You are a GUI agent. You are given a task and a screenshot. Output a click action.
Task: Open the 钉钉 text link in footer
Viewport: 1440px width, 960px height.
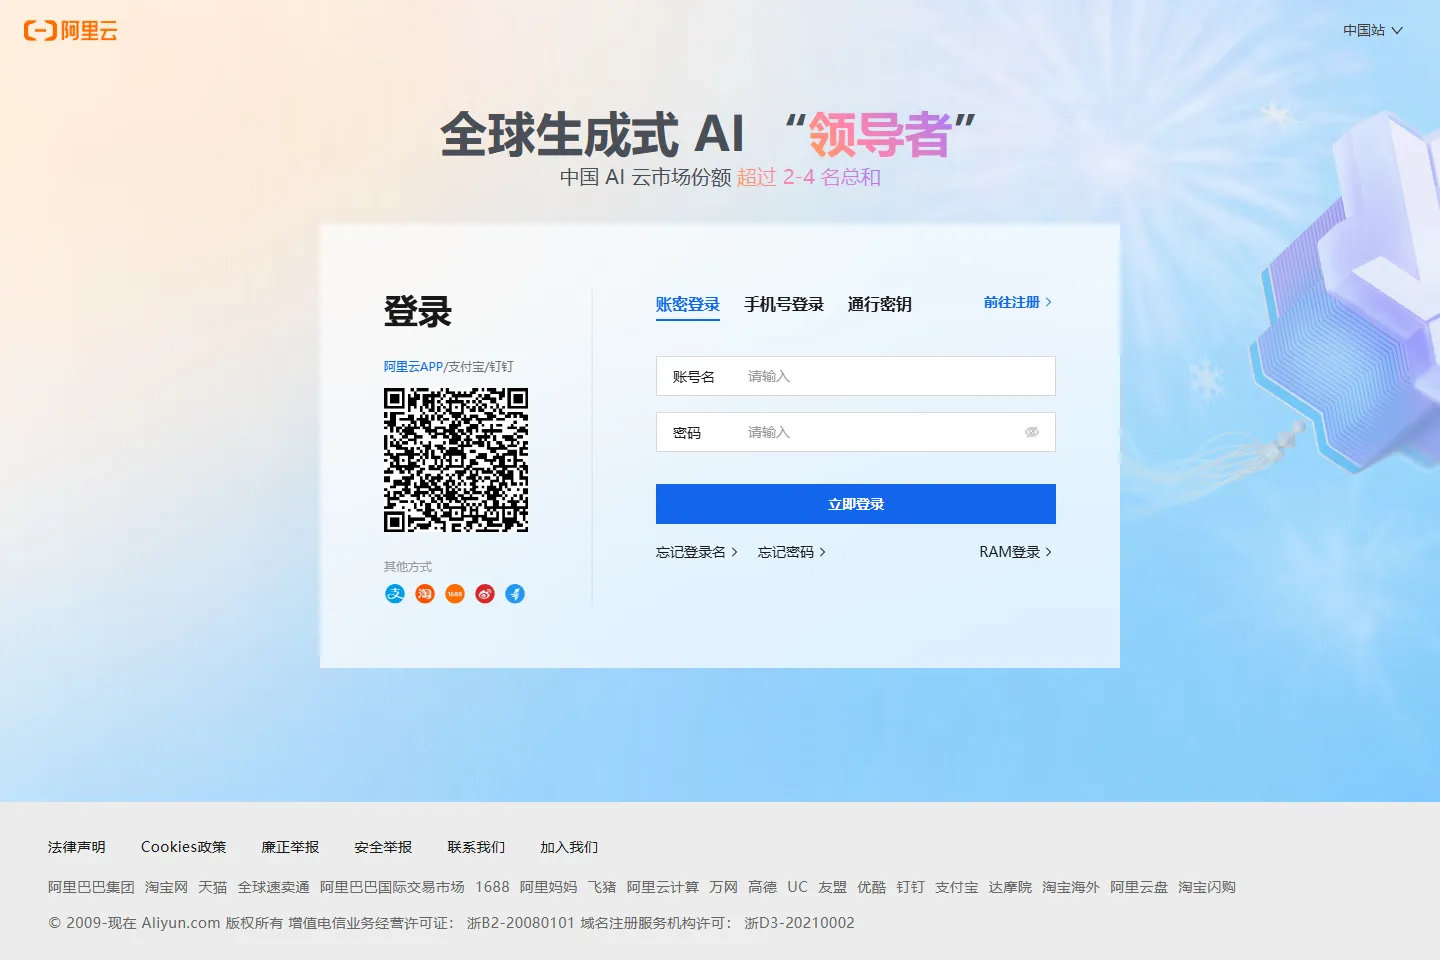(x=911, y=887)
